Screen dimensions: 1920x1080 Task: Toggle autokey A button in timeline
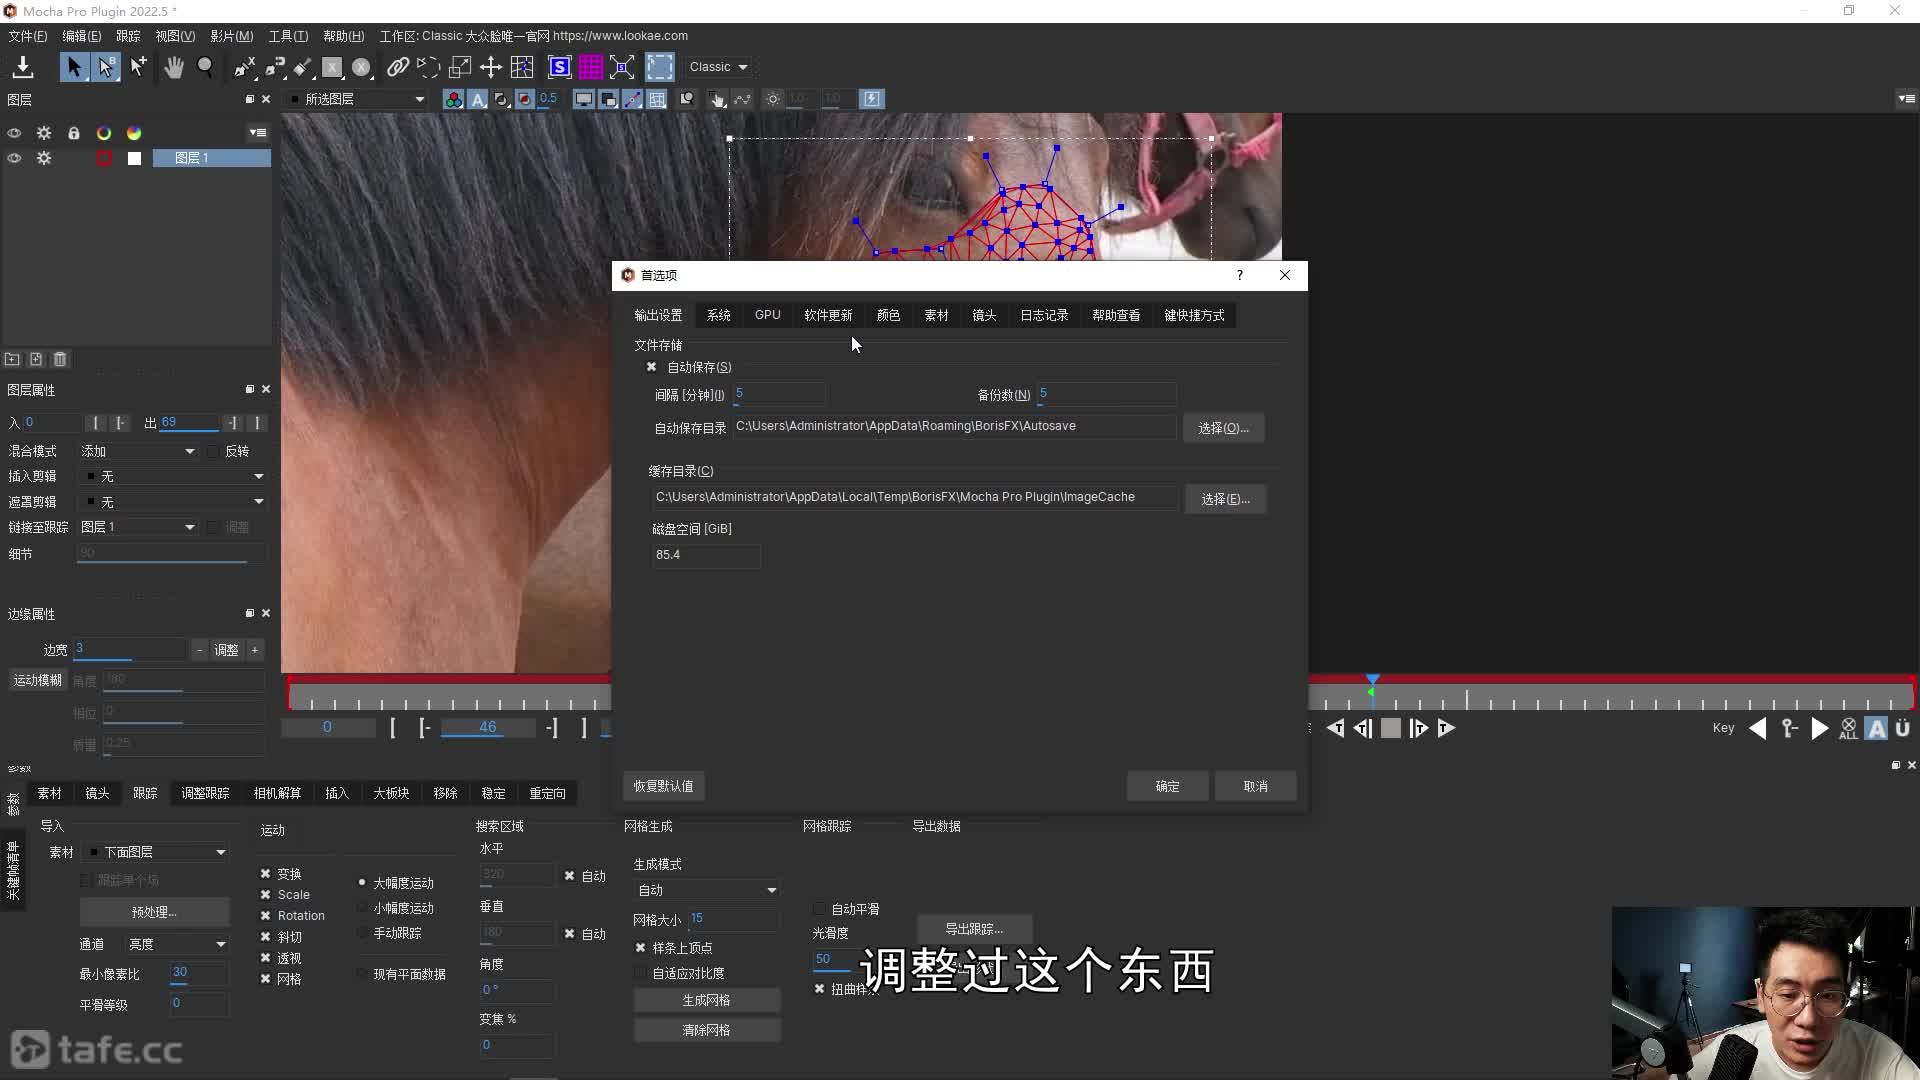pos(1877,729)
